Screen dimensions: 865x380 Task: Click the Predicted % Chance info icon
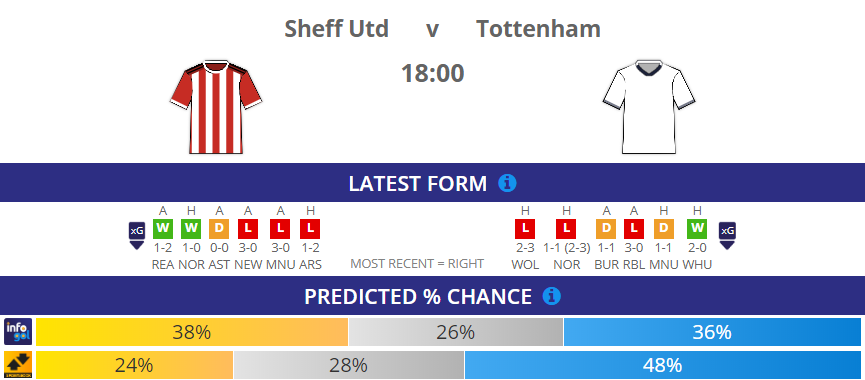pos(551,297)
